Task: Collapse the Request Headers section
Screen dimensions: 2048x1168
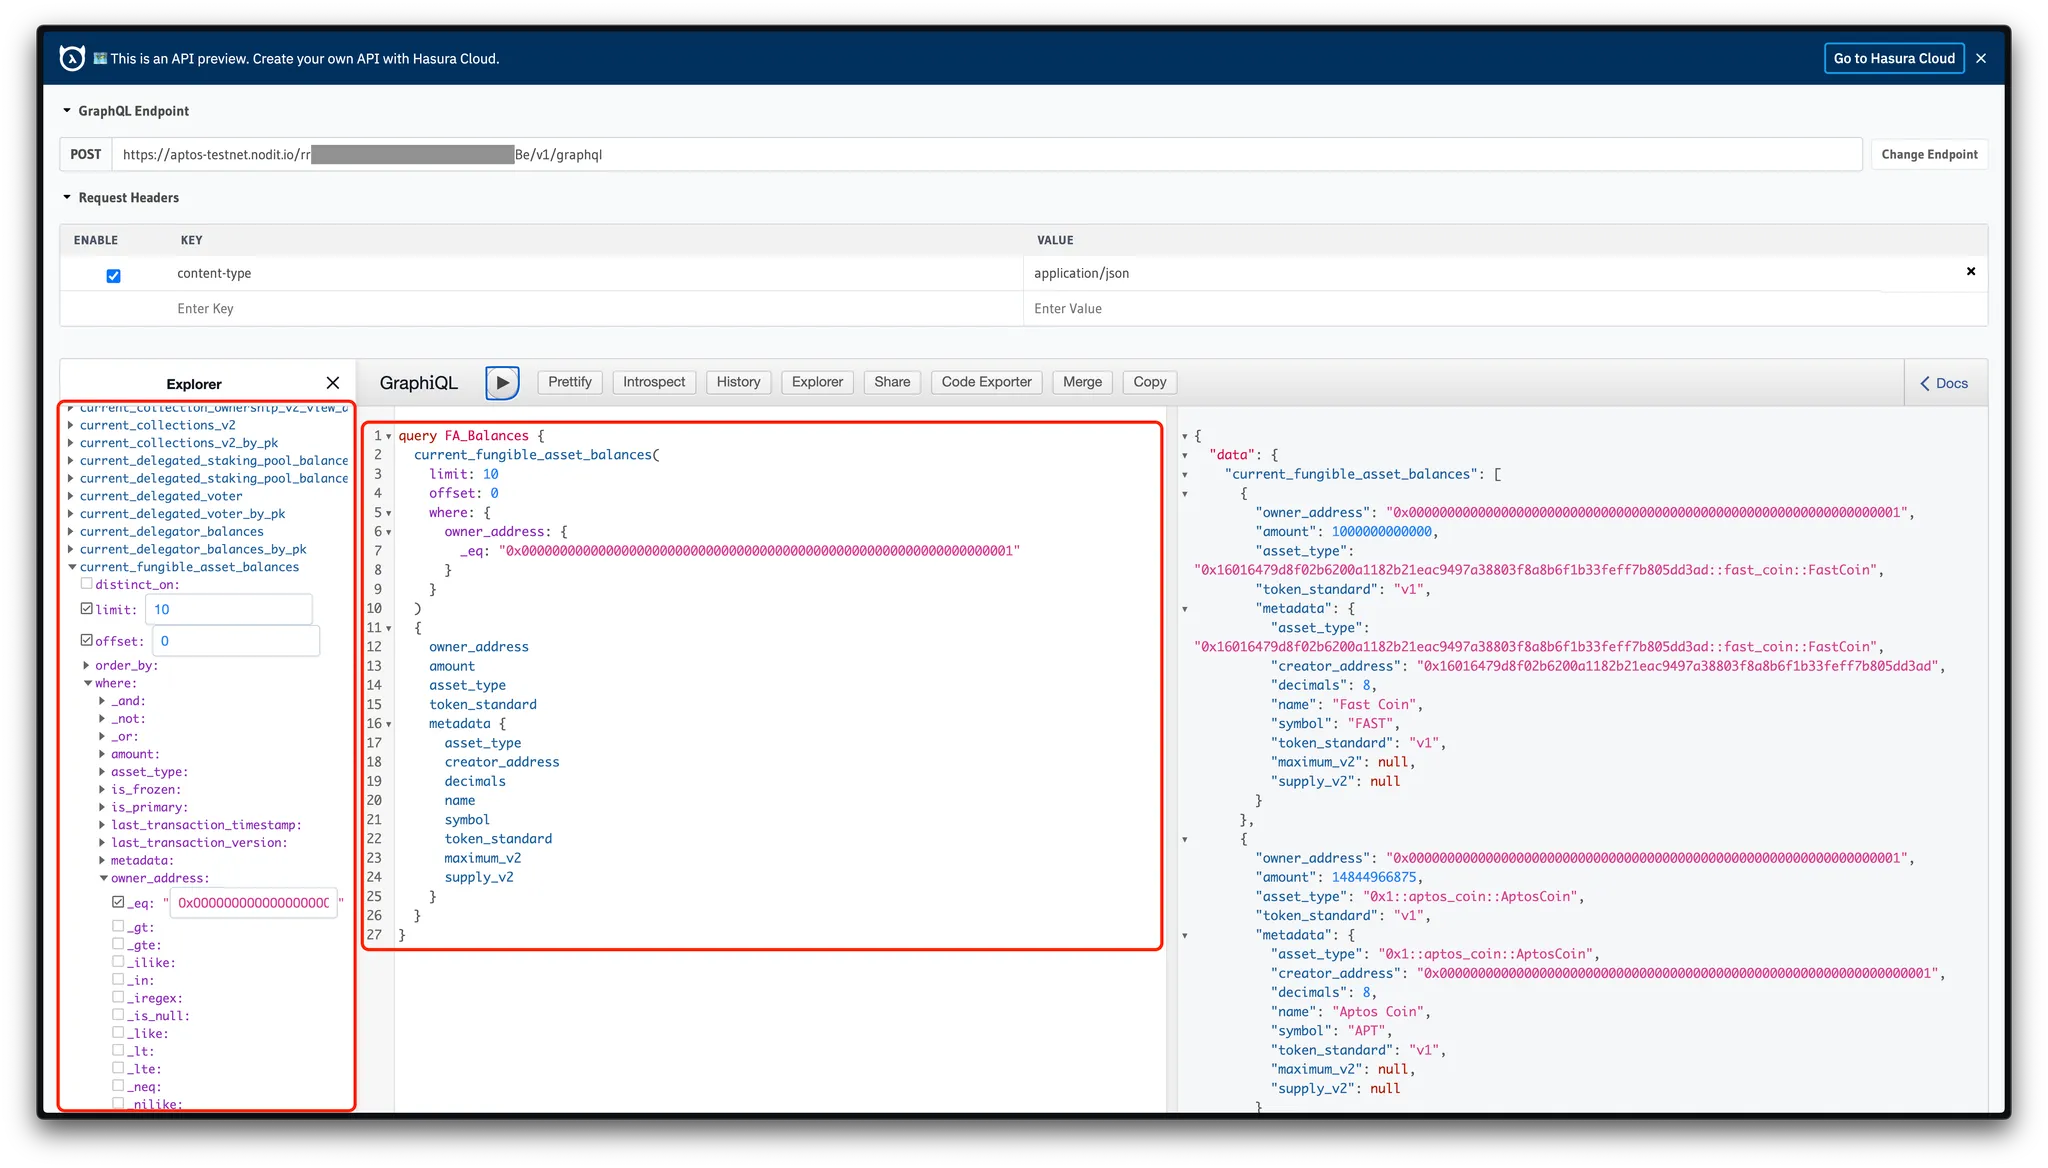Action: [67, 198]
